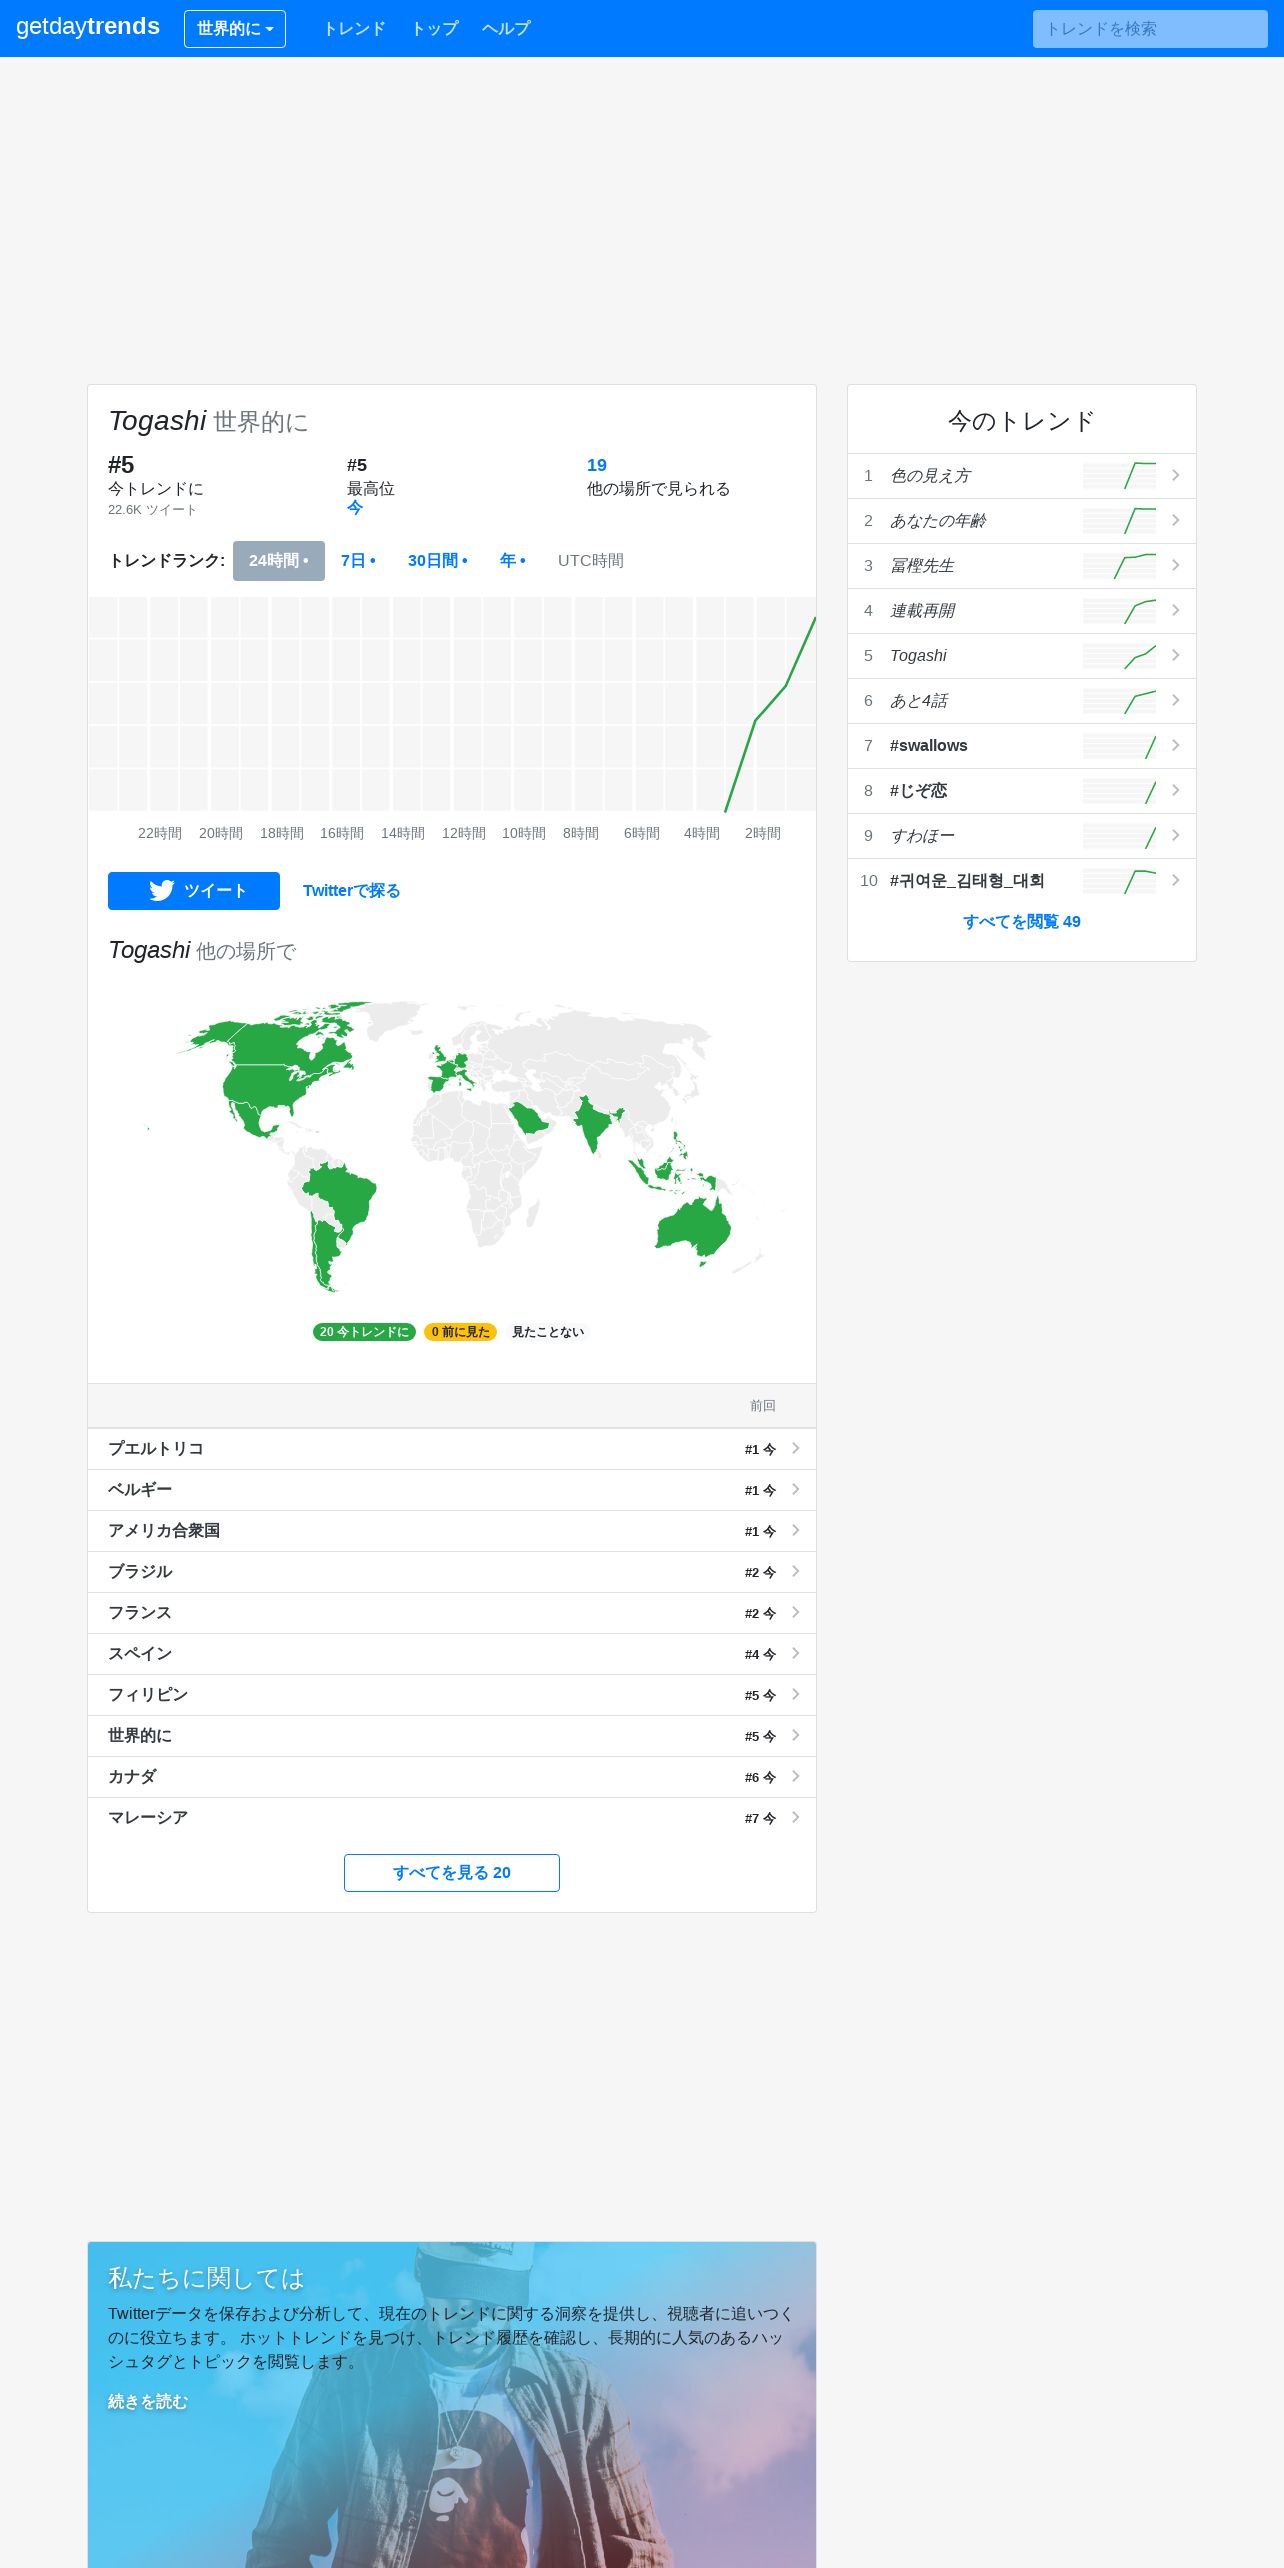The height and width of the screenshot is (2568, 1284).
Task: Click the sparkline chart for #swallows
Action: (x=1119, y=746)
